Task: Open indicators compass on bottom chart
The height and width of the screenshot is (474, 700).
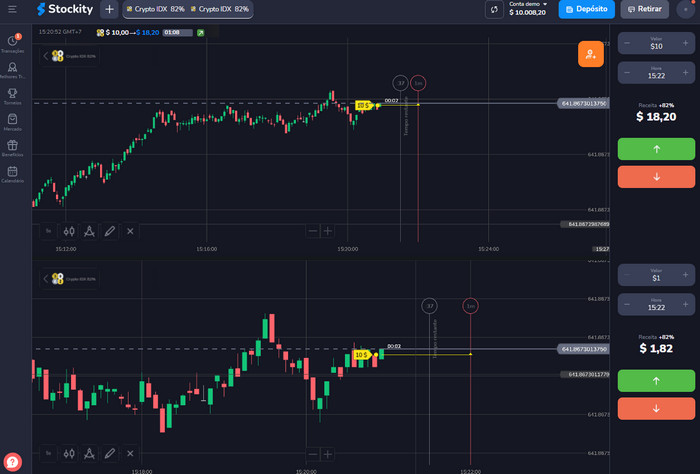Action: pyautogui.click(x=89, y=453)
